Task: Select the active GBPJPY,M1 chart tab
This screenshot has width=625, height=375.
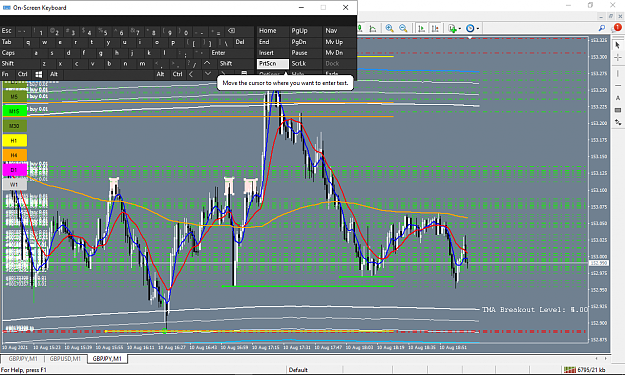Action: pyautogui.click(x=107, y=359)
